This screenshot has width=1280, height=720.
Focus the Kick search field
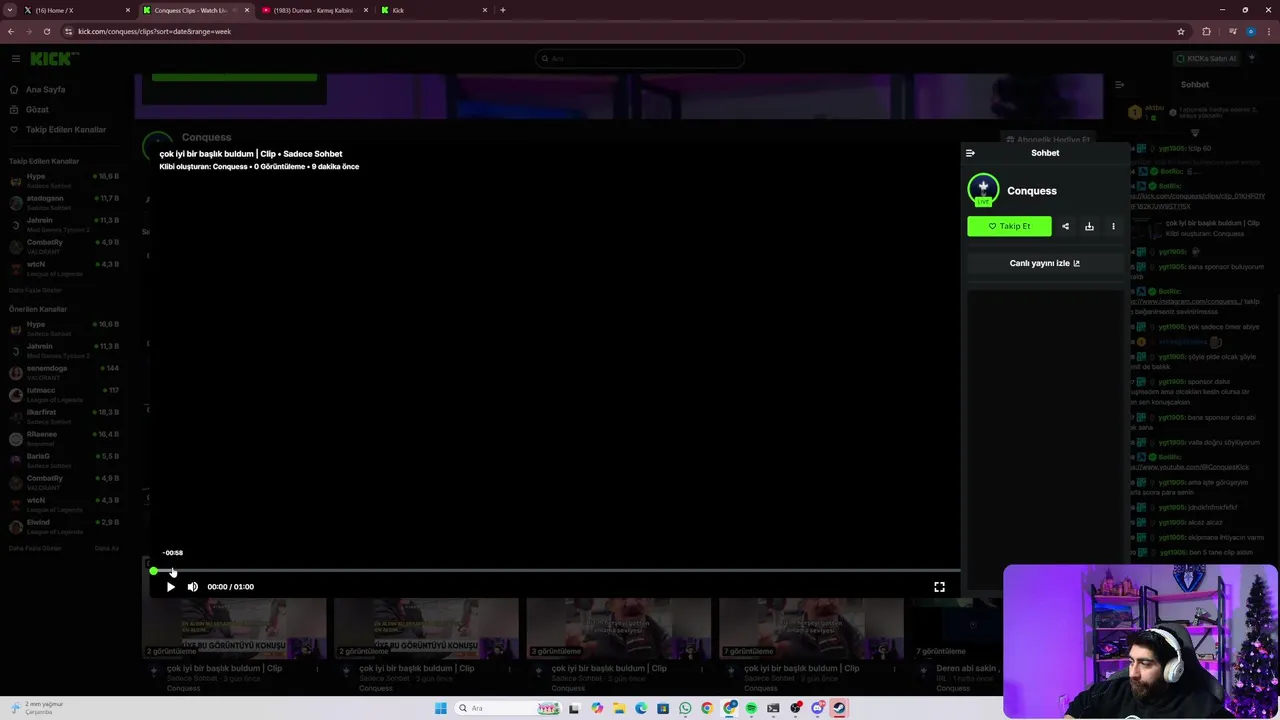click(x=639, y=59)
